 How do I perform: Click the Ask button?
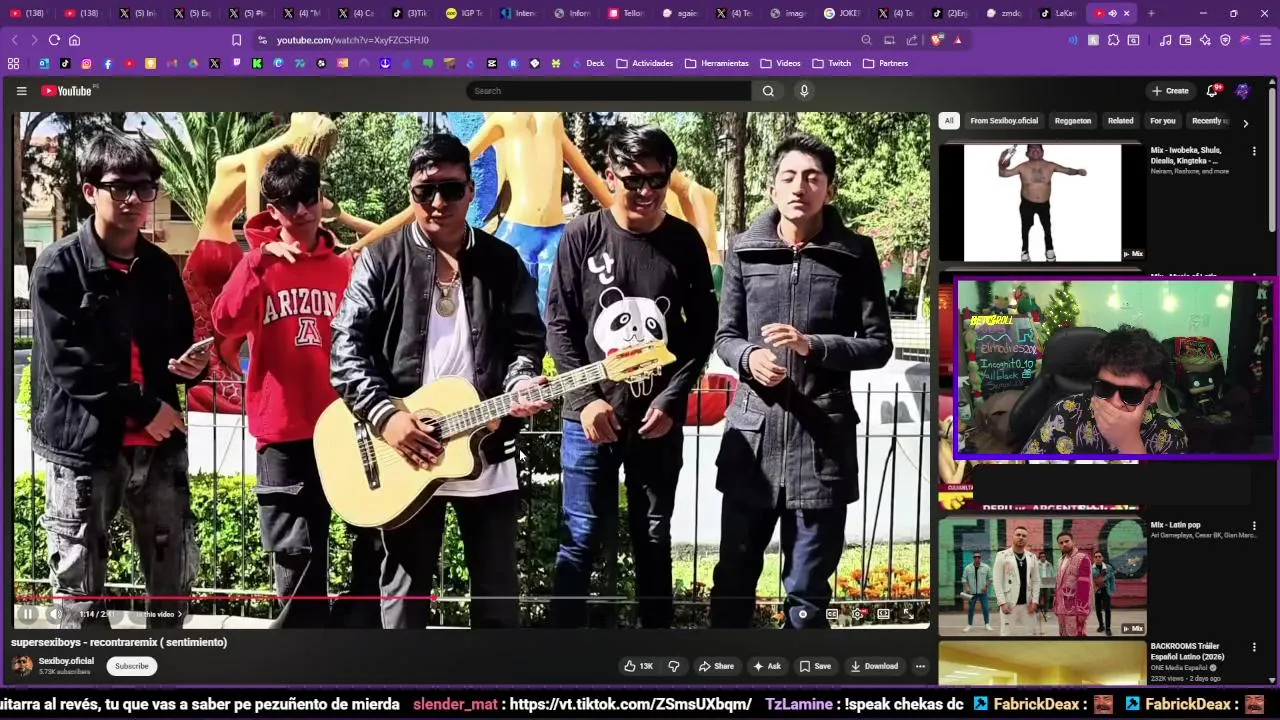(x=767, y=666)
